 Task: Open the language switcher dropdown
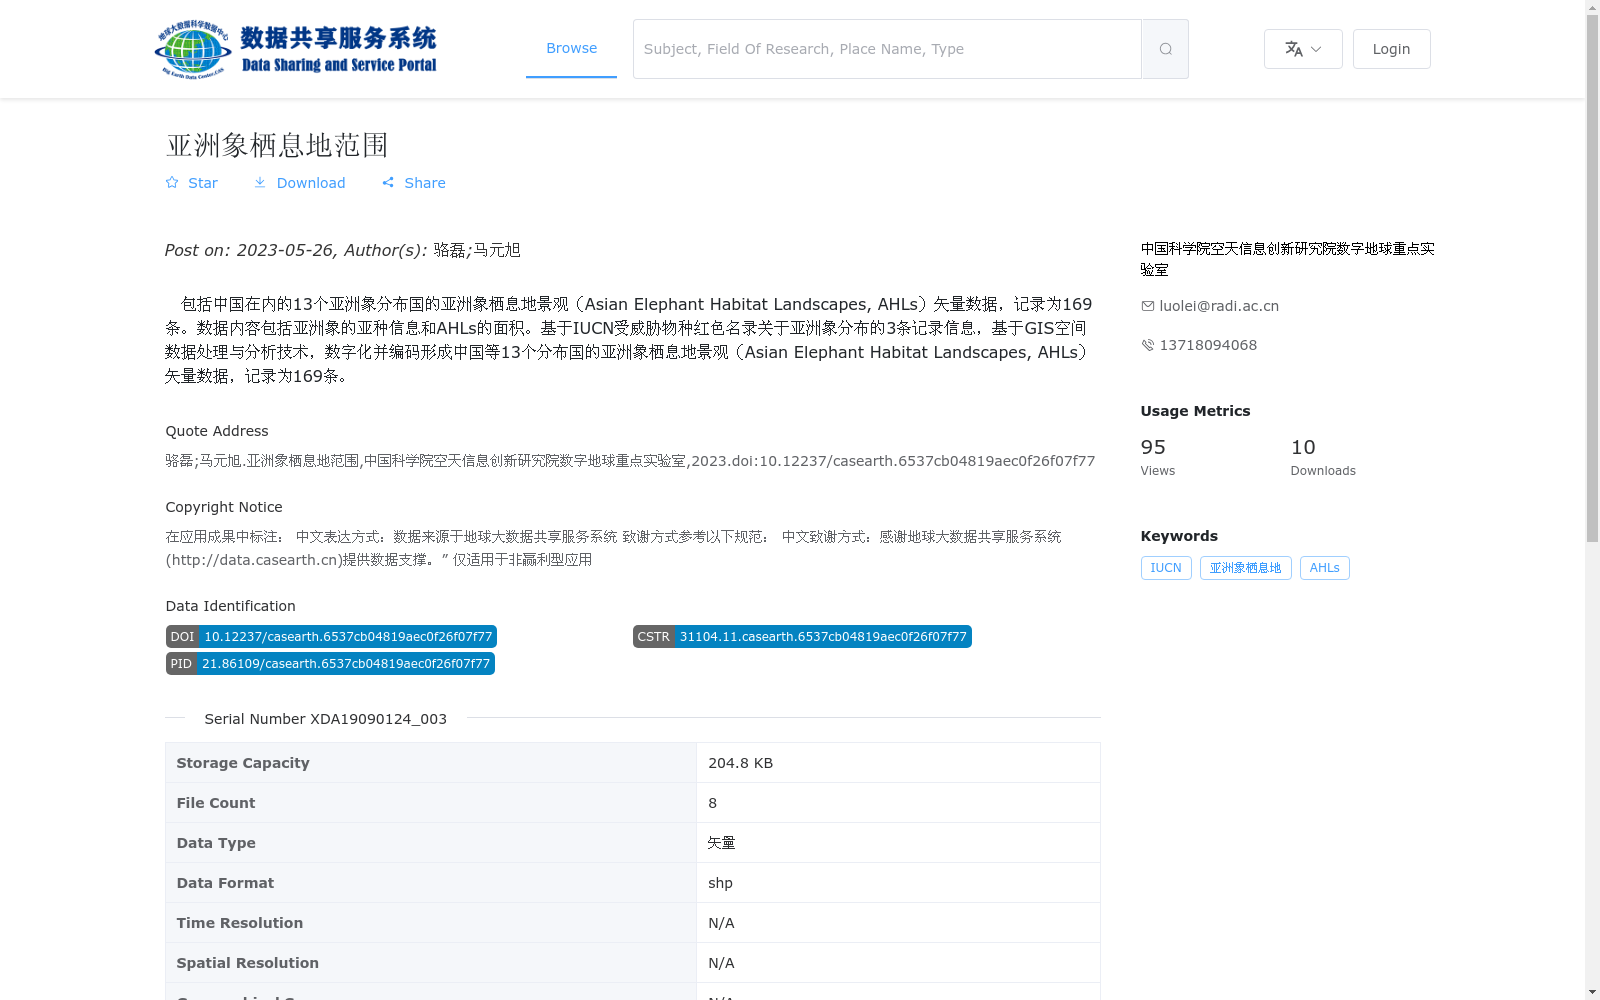pos(1303,49)
